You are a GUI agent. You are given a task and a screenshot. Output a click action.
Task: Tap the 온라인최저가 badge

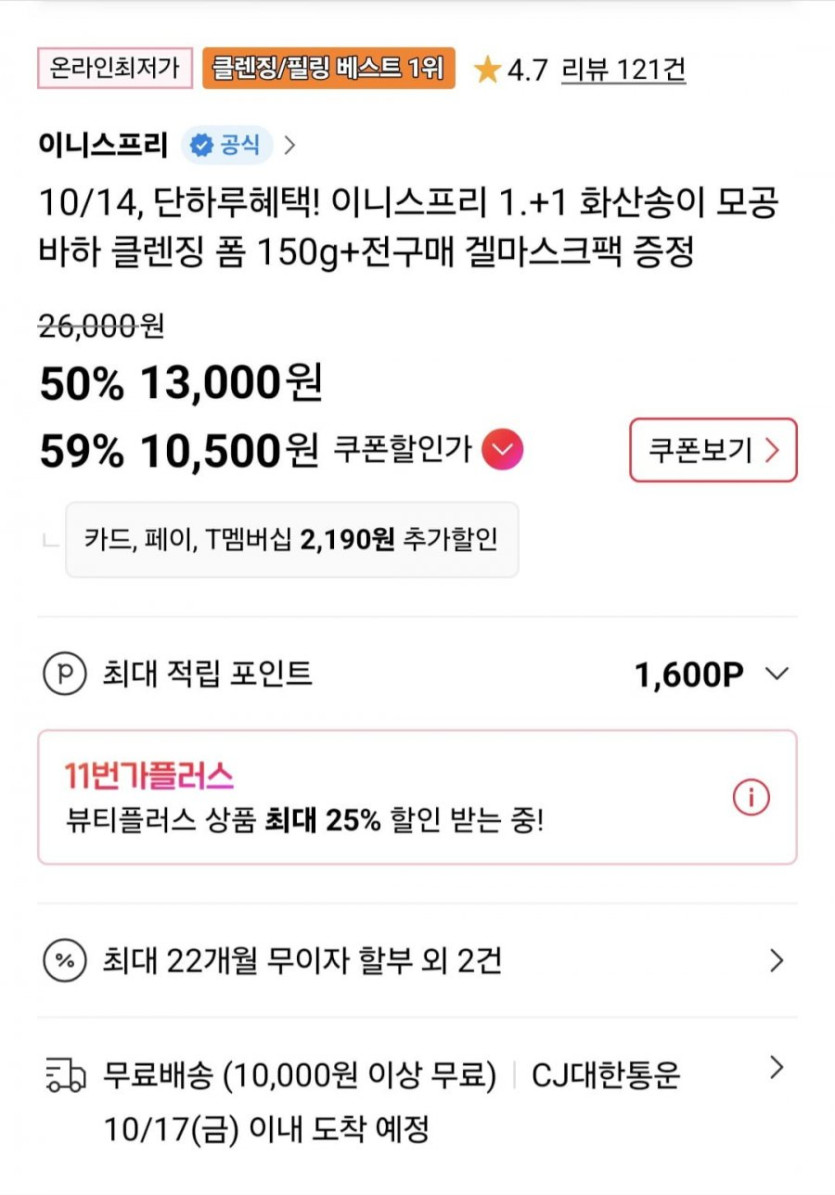coord(115,69)
